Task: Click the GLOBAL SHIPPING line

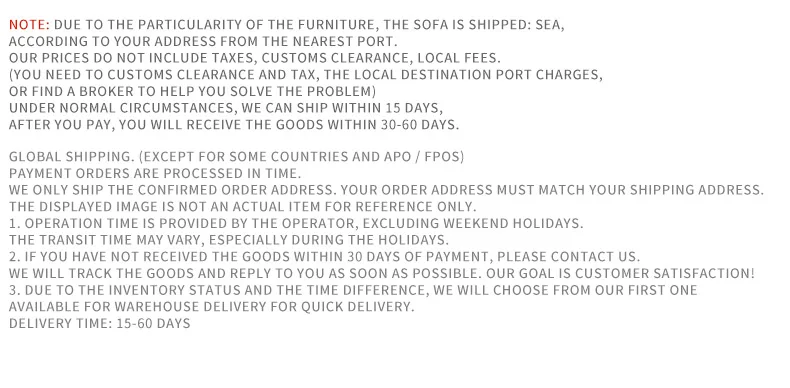Action: pyautogui.click(x=236, y=157)
